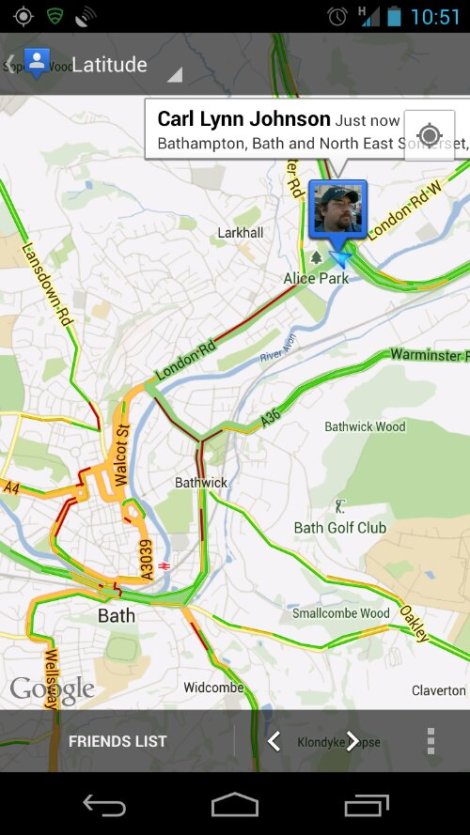Open the FRIENDS LIST
Screen dimensions: 470x835
point(118,741)
